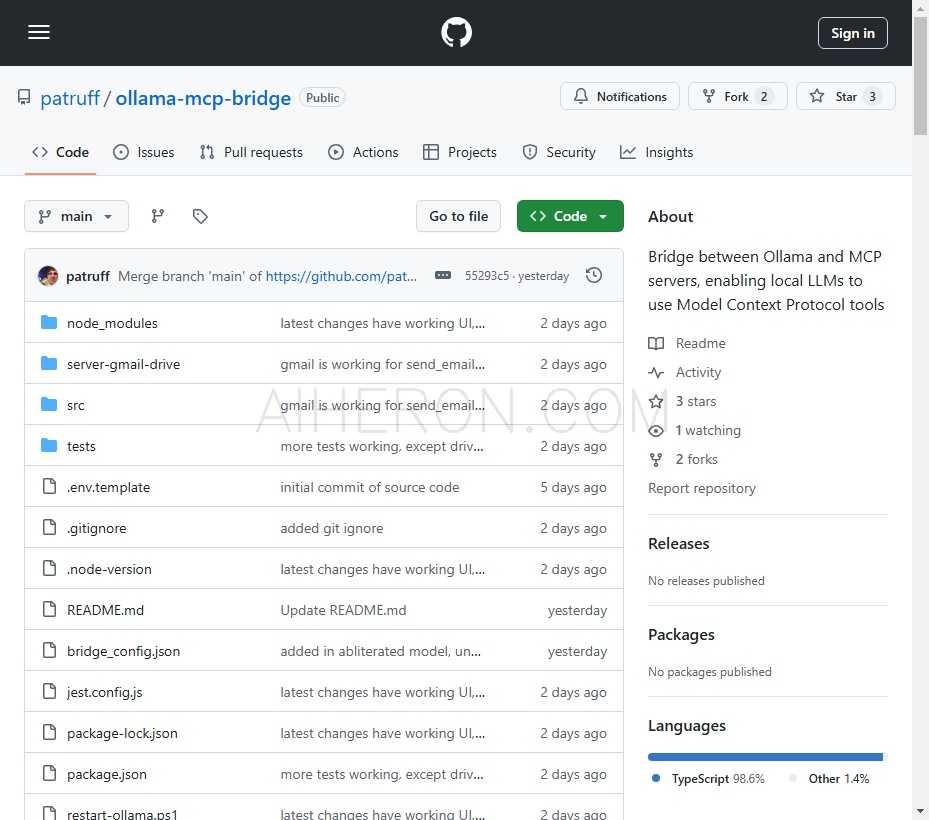Open the Activity link in About
The width and height of the screenshot is (929, 820).
(x=685, y=372)
